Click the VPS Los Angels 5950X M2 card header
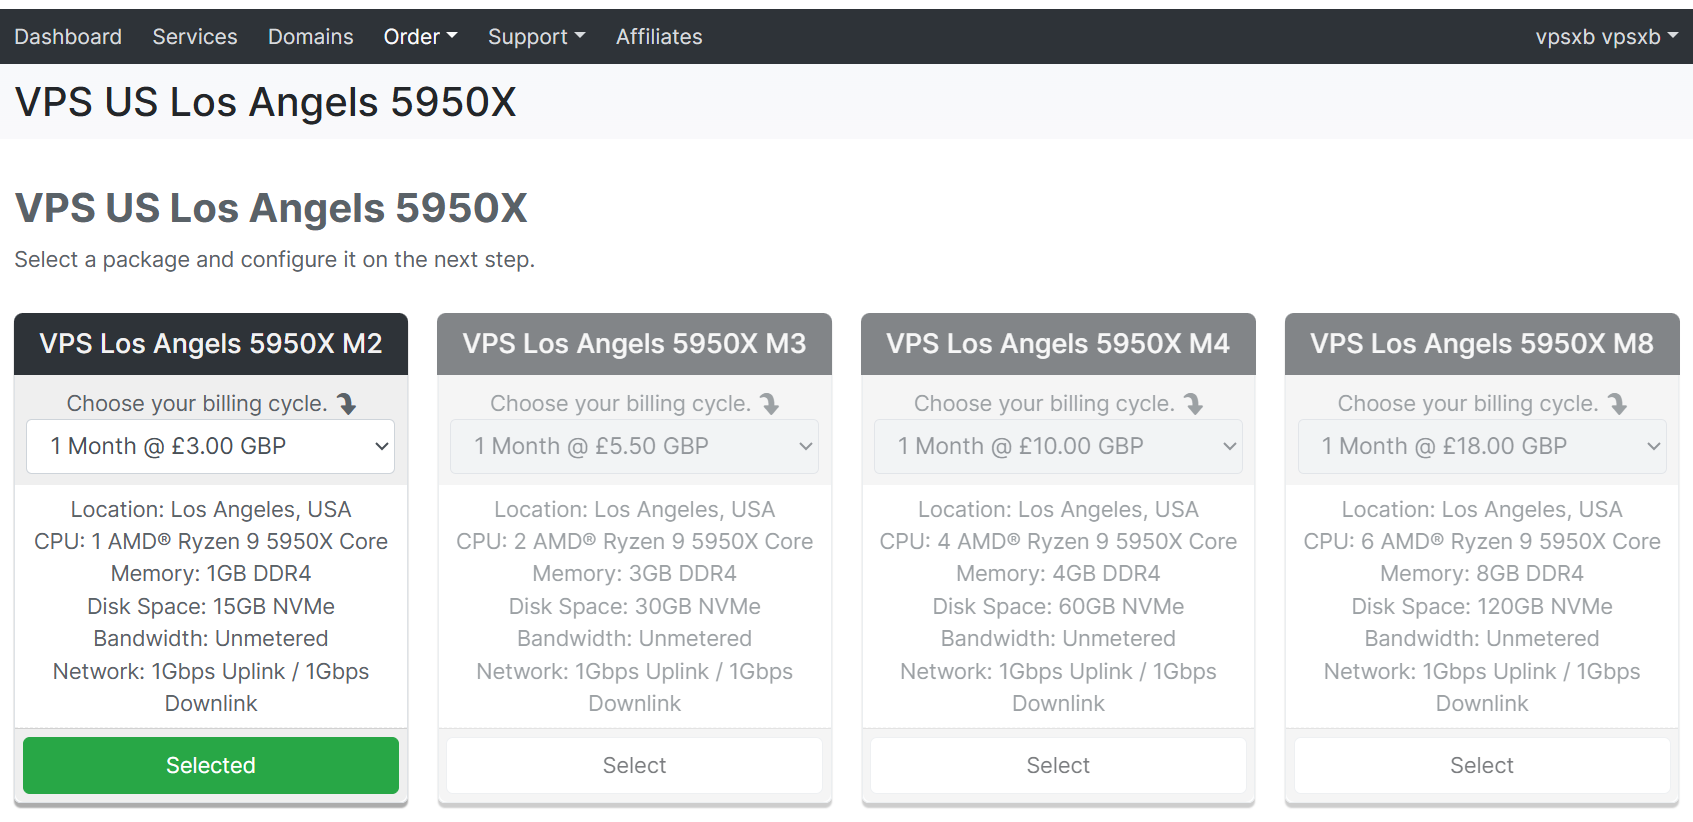Screen dimensions: 1693x822 [211, 344]
